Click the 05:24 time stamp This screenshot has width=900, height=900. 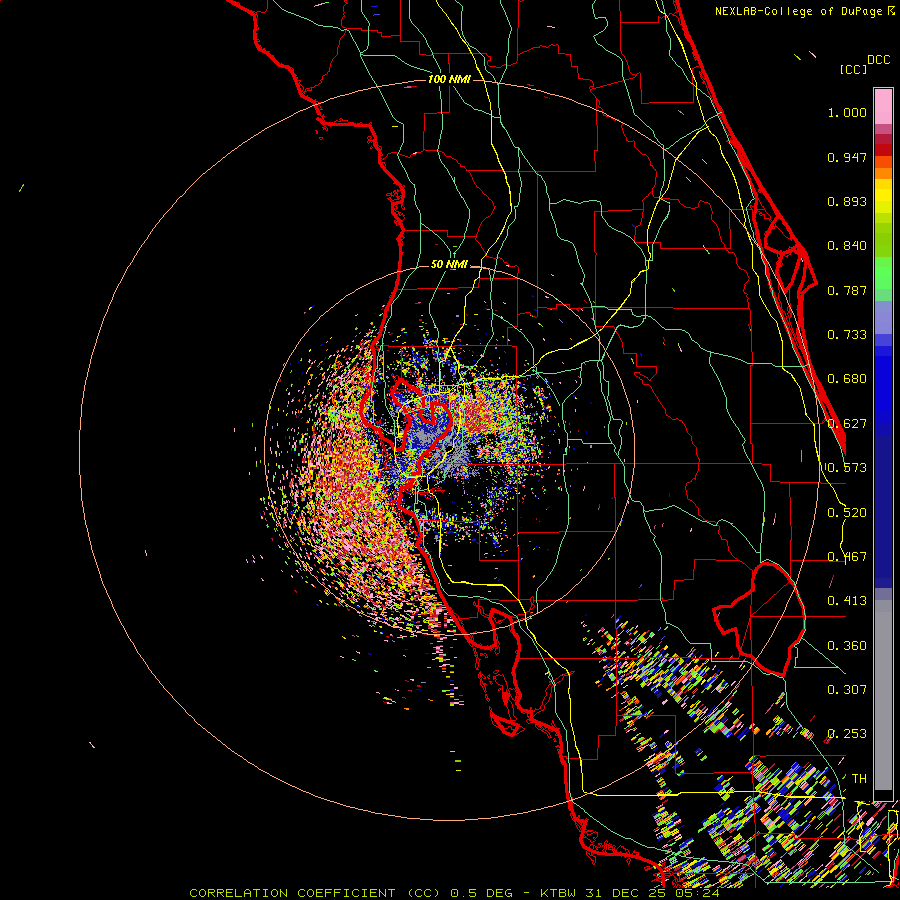(699, 893)
